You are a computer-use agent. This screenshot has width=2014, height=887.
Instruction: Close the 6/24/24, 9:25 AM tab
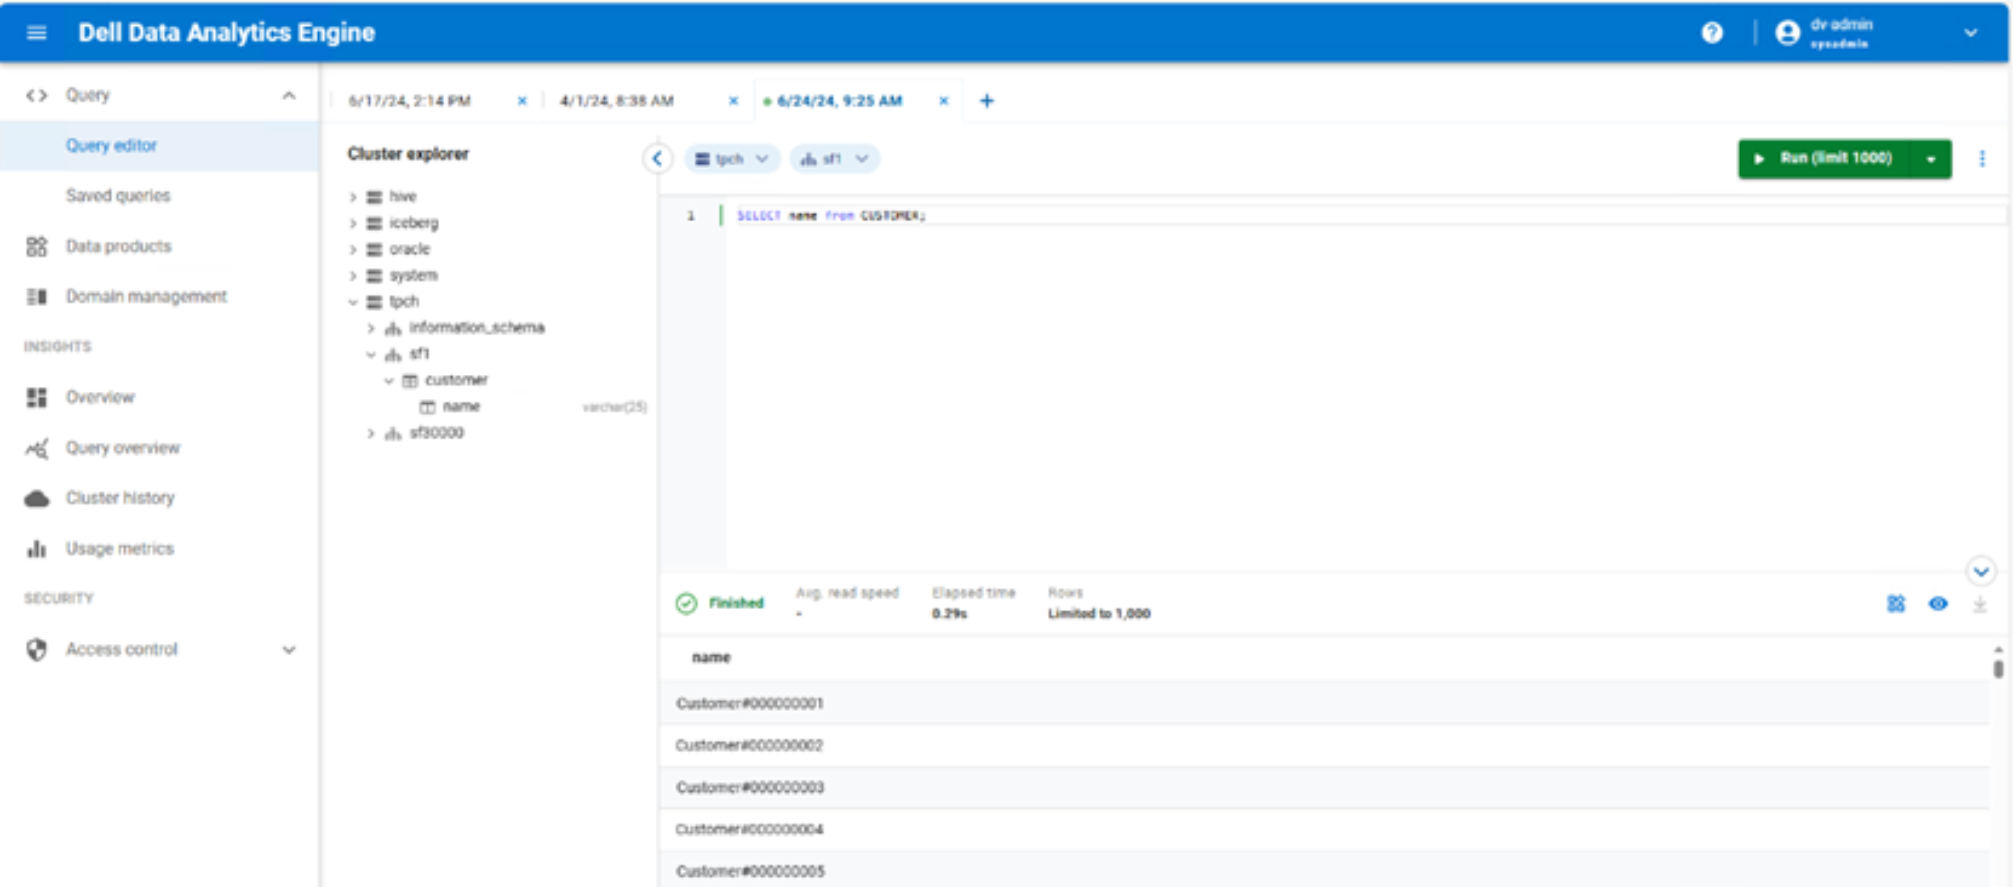tap(943, 101)
